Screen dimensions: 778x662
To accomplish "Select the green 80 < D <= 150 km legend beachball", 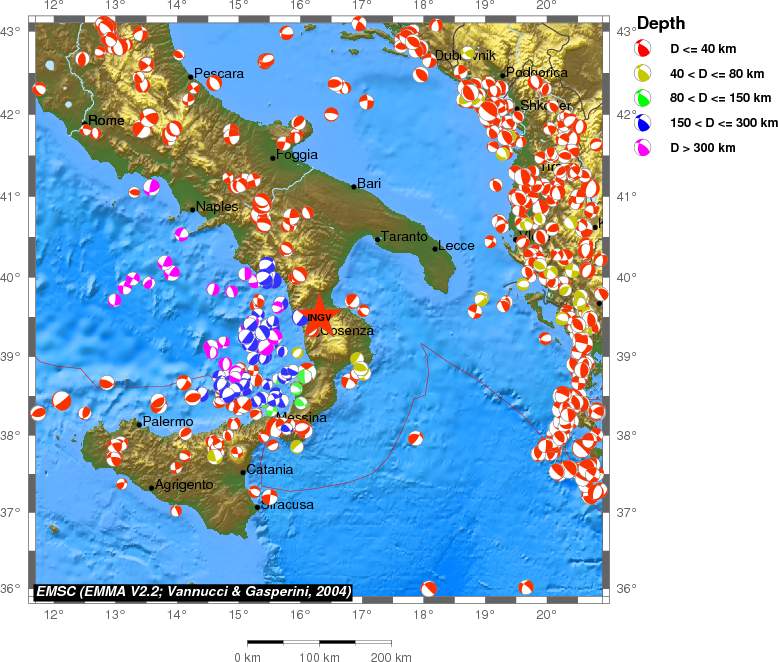I will [643, 98].
